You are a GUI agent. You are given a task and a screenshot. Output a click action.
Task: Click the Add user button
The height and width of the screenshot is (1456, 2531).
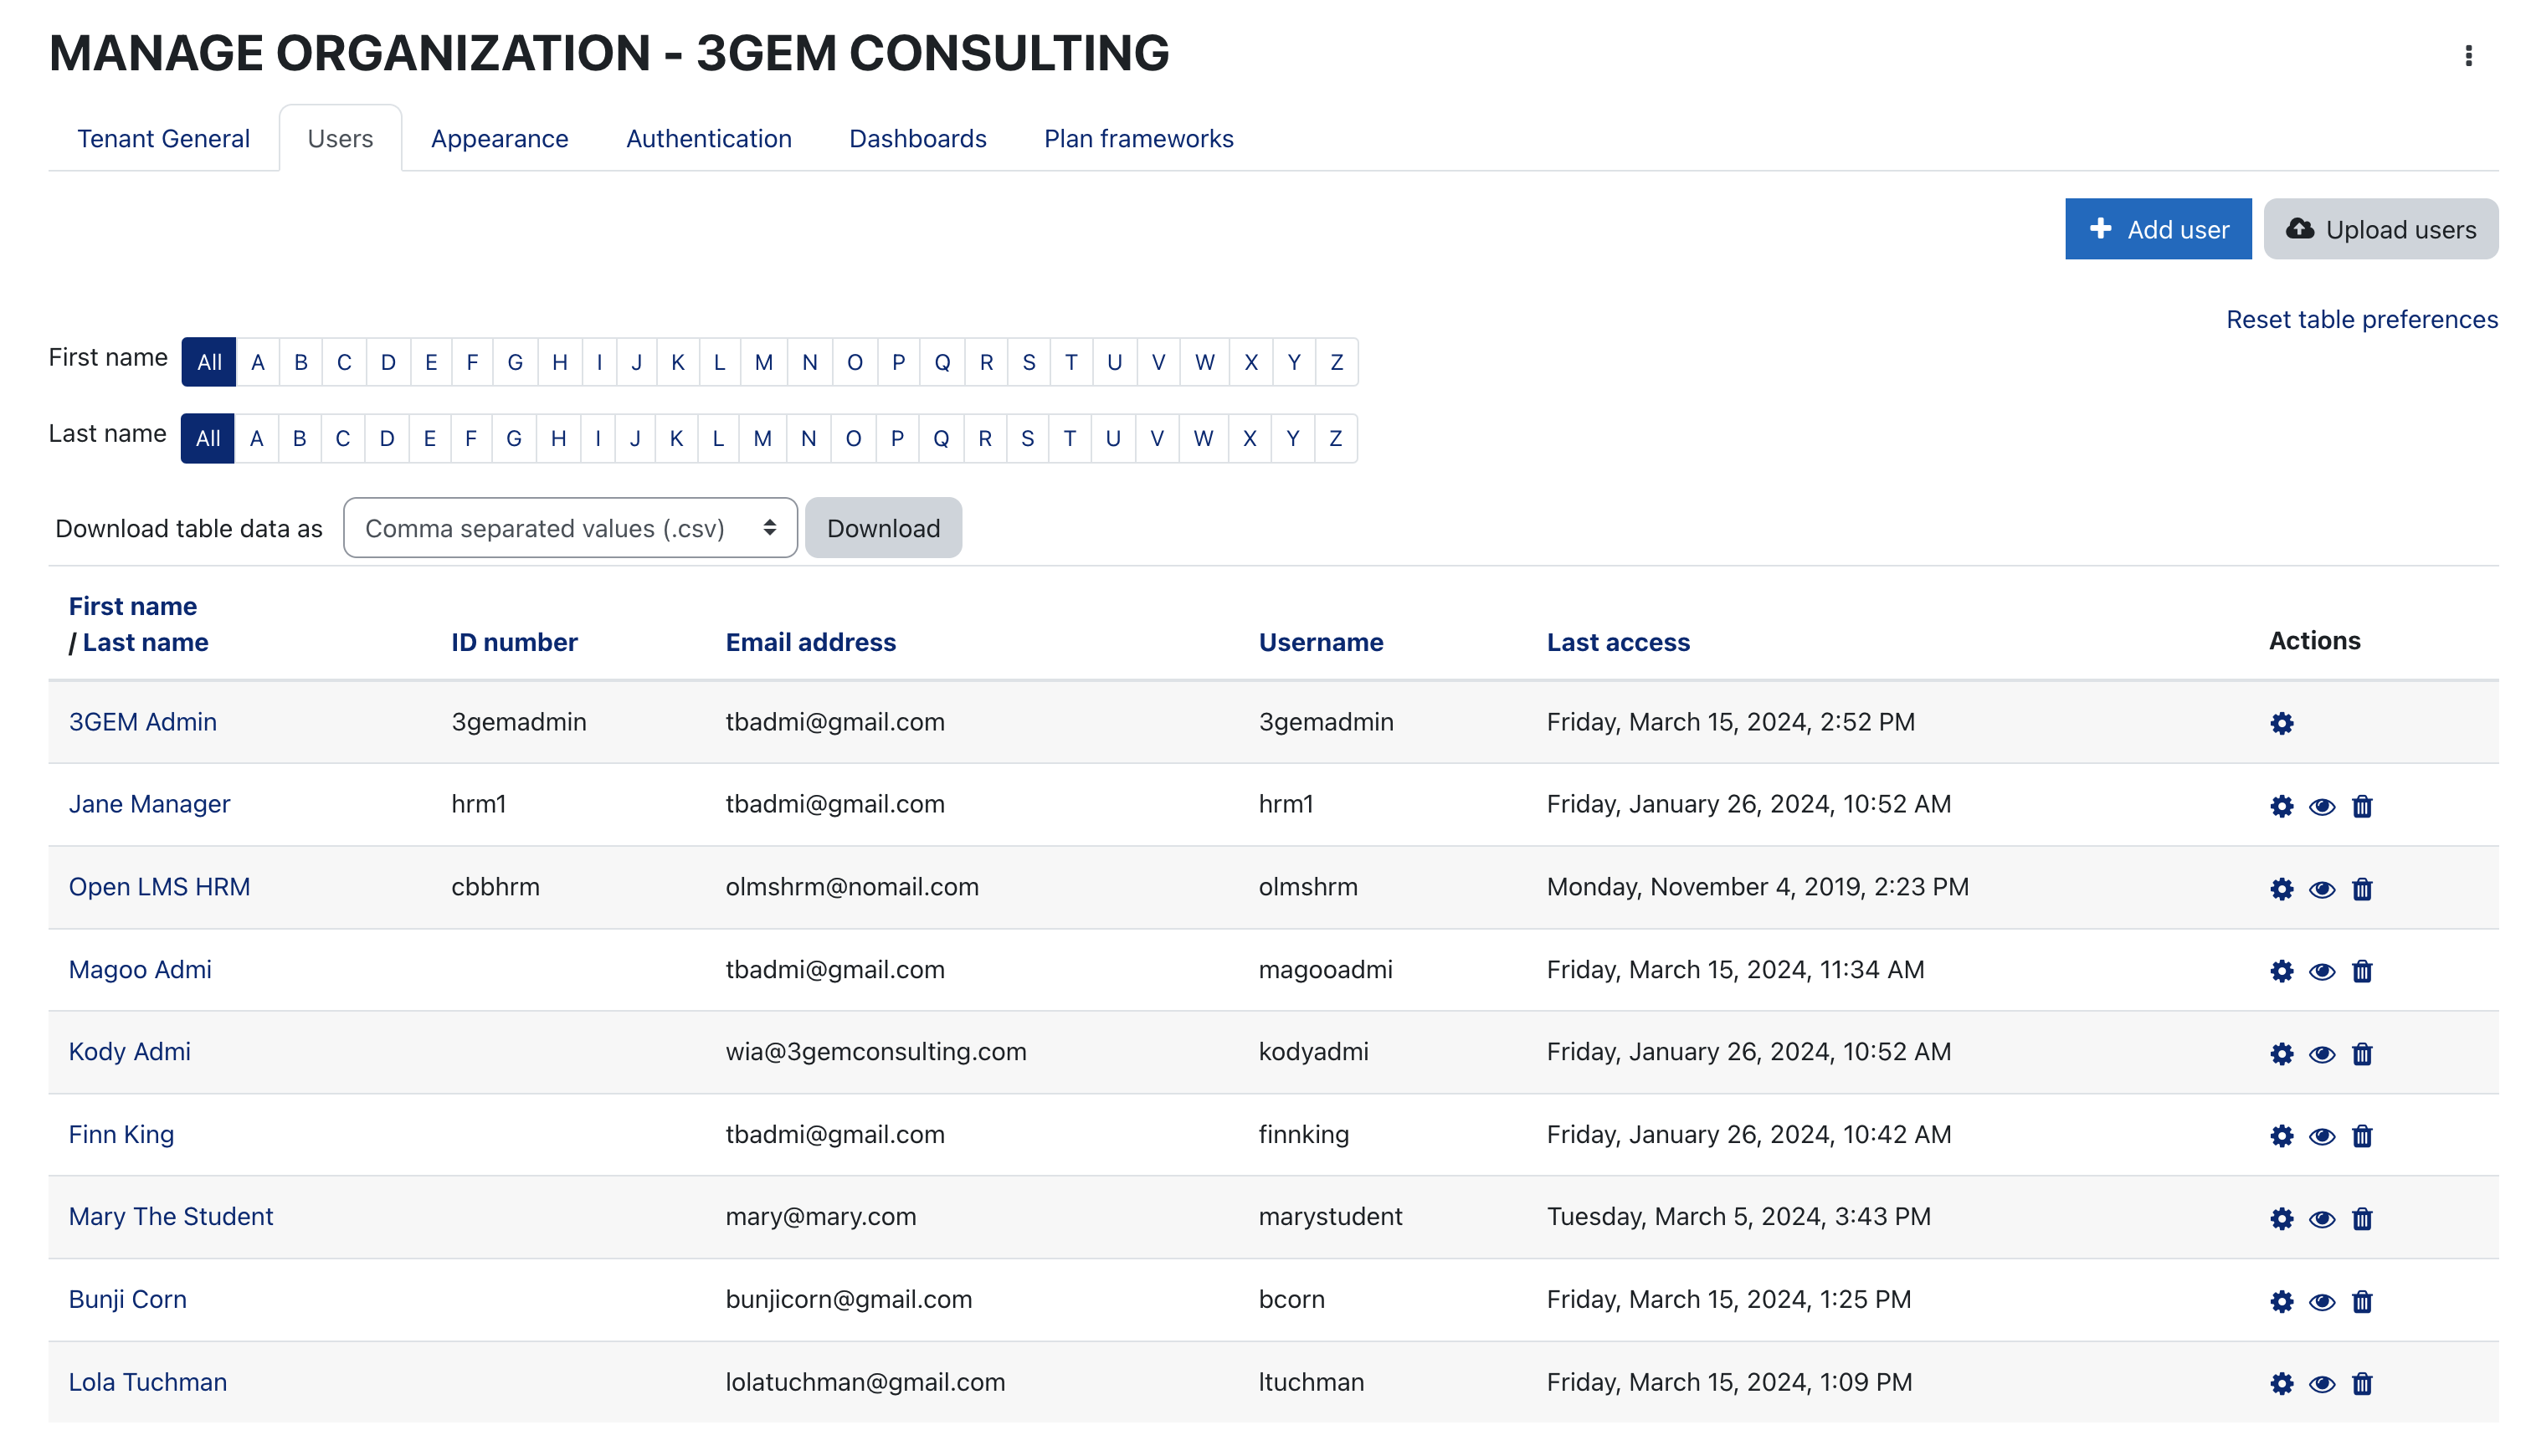[x=2157, y=229]
